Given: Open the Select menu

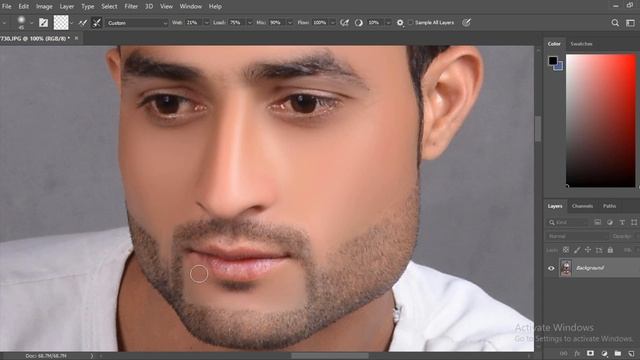Looking at the screenshot, I should pos(109,7).
